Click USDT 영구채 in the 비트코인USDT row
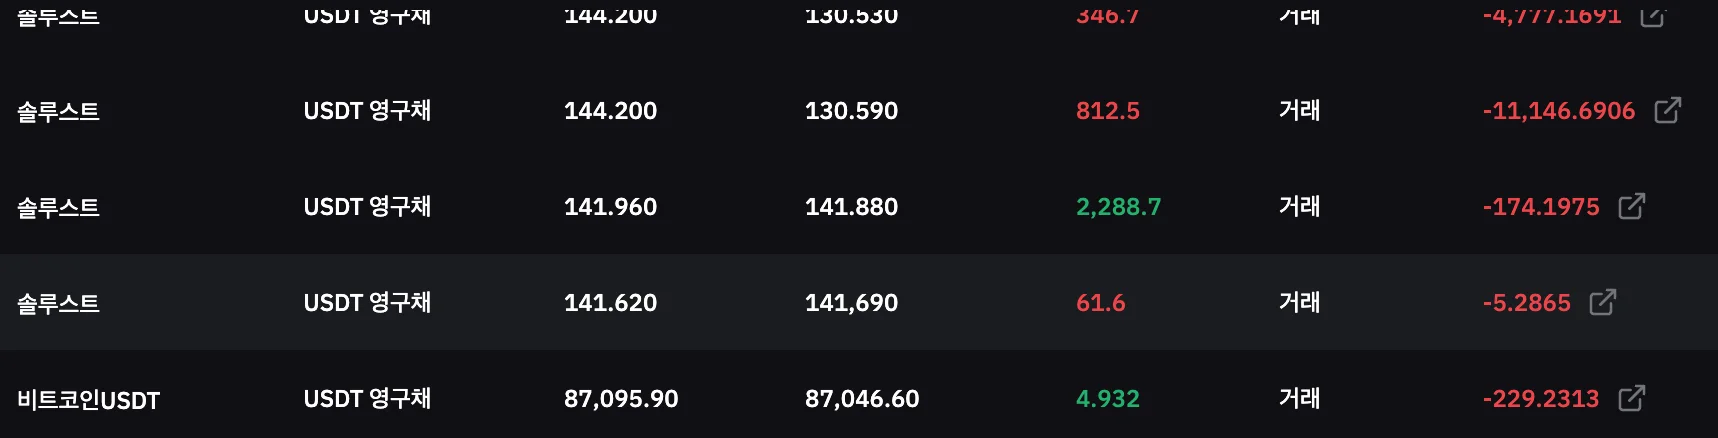 (367, 399)
